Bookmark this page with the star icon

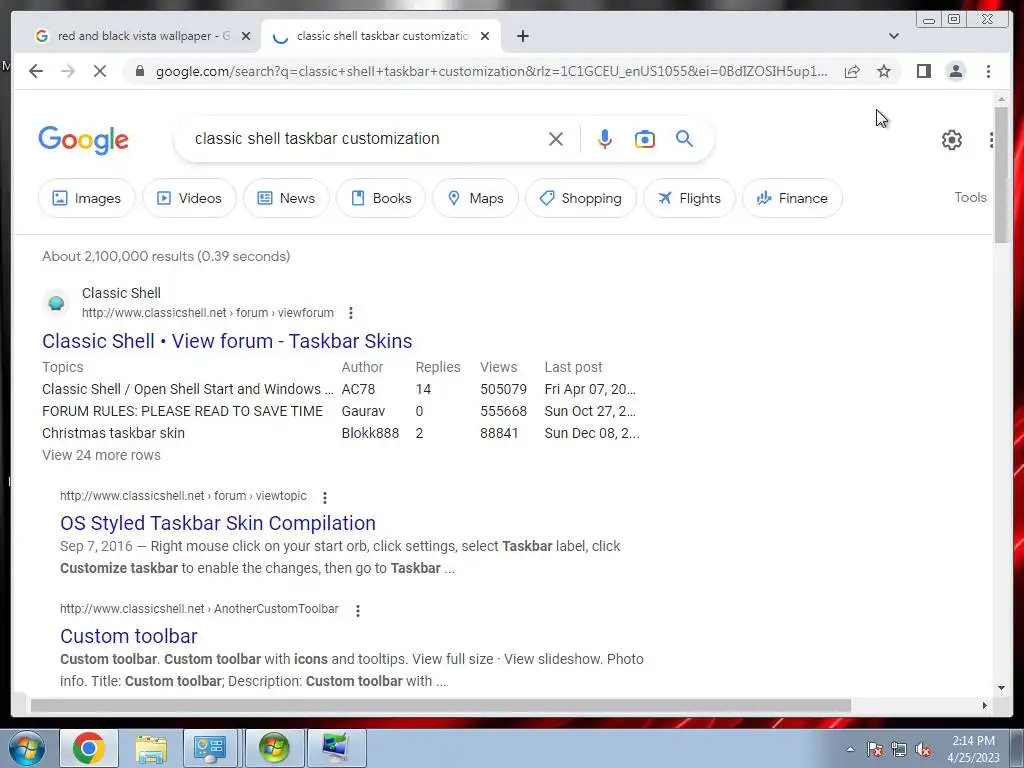884,71
